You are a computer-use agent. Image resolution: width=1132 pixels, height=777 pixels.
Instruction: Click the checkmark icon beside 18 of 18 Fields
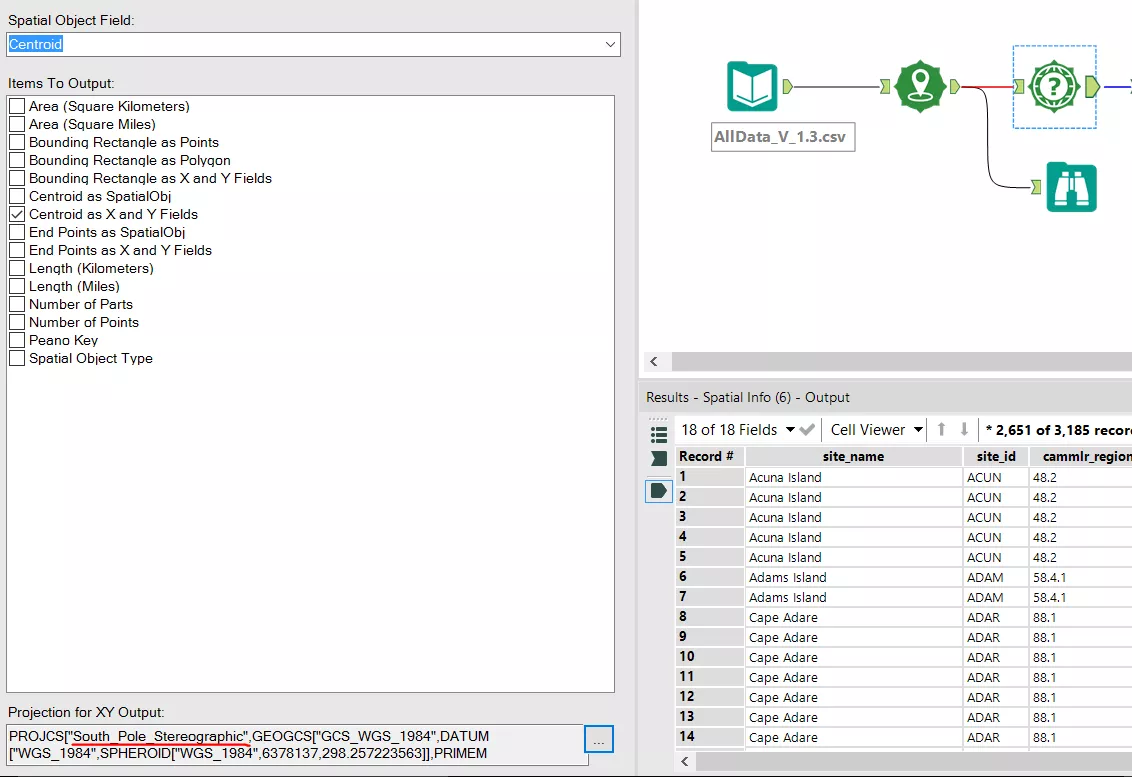point(807,430)
